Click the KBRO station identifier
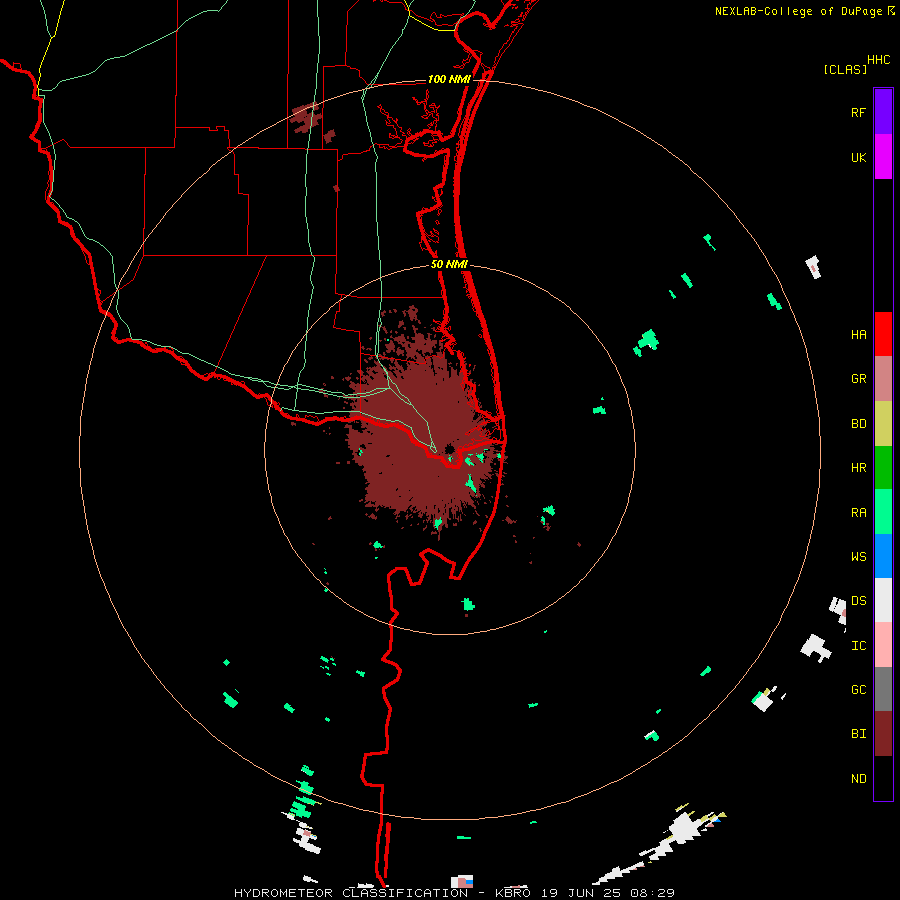Image resolution: width=900 pixels, height=900 pixels. point(513,893)
